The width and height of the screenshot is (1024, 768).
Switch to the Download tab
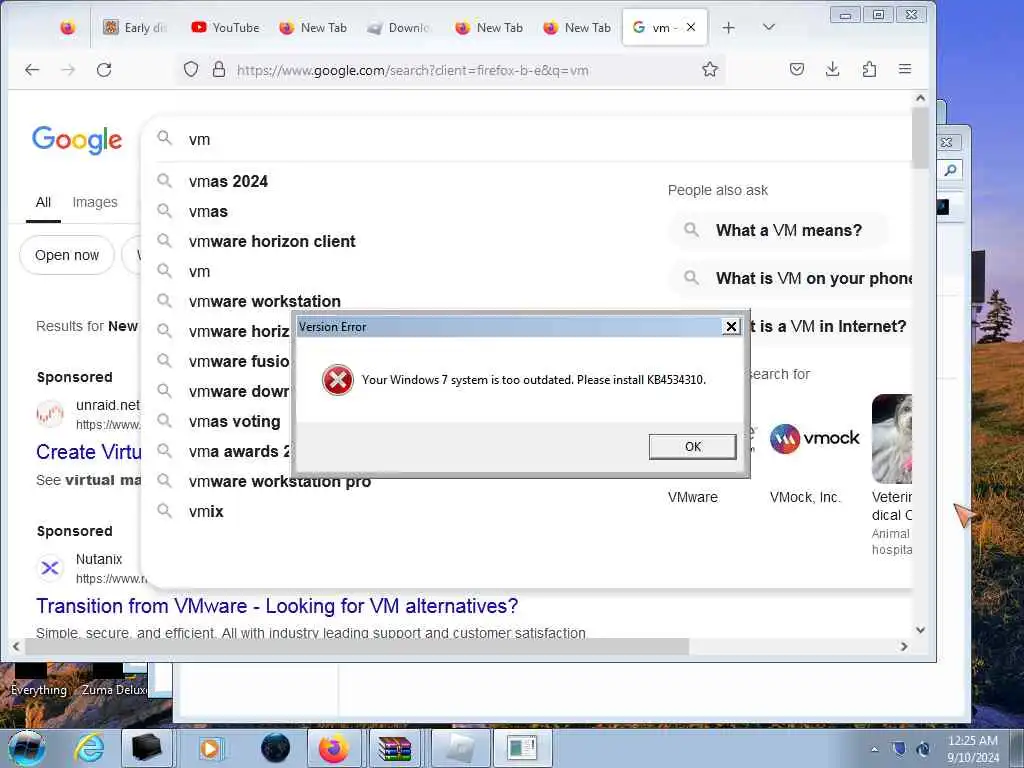[398, 27]
